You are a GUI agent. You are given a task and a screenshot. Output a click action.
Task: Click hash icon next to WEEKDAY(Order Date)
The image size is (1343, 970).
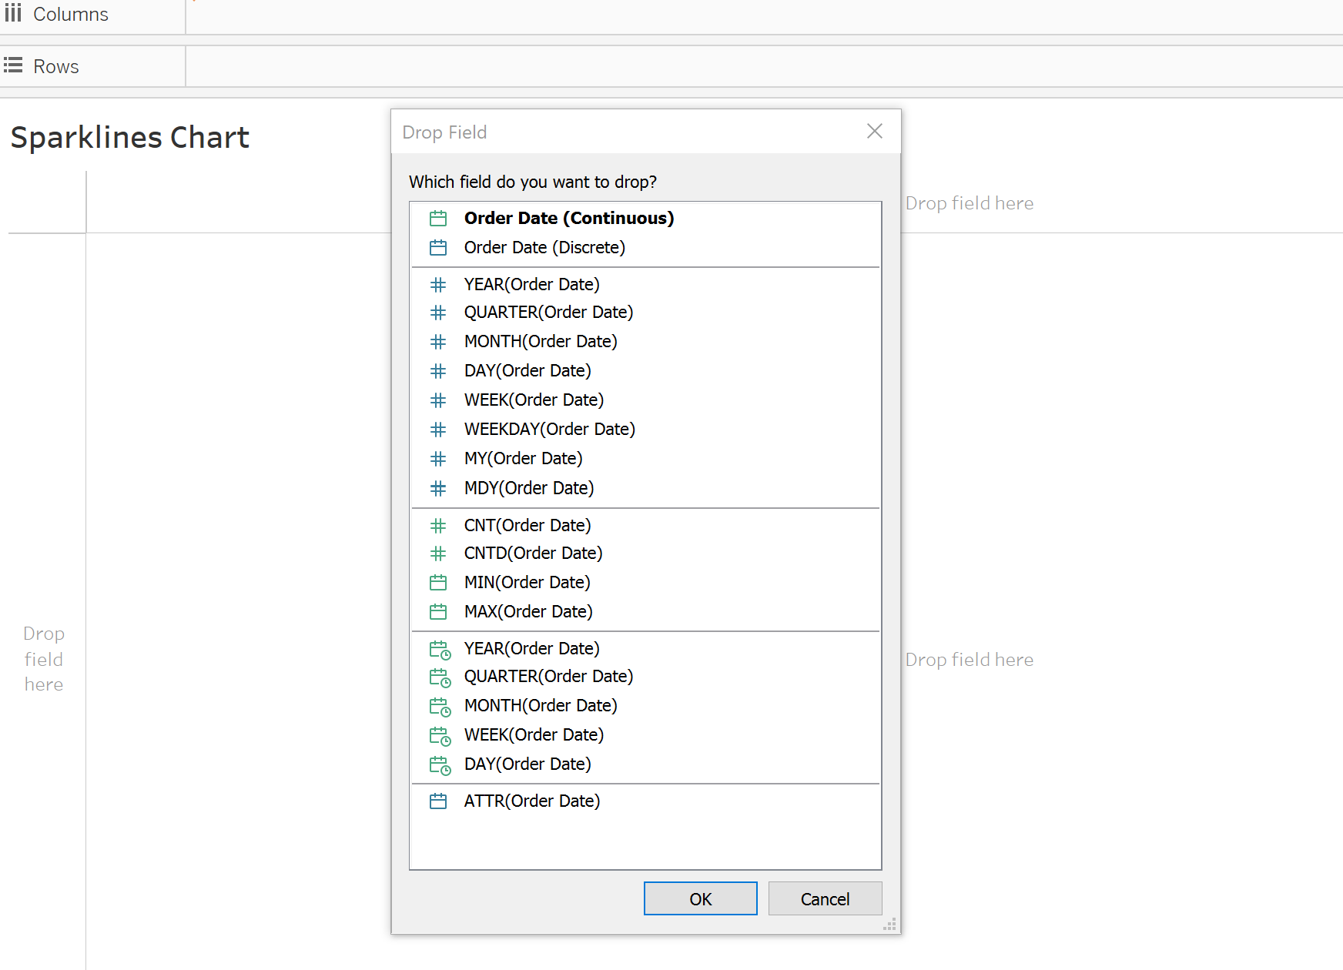point(438,429)
